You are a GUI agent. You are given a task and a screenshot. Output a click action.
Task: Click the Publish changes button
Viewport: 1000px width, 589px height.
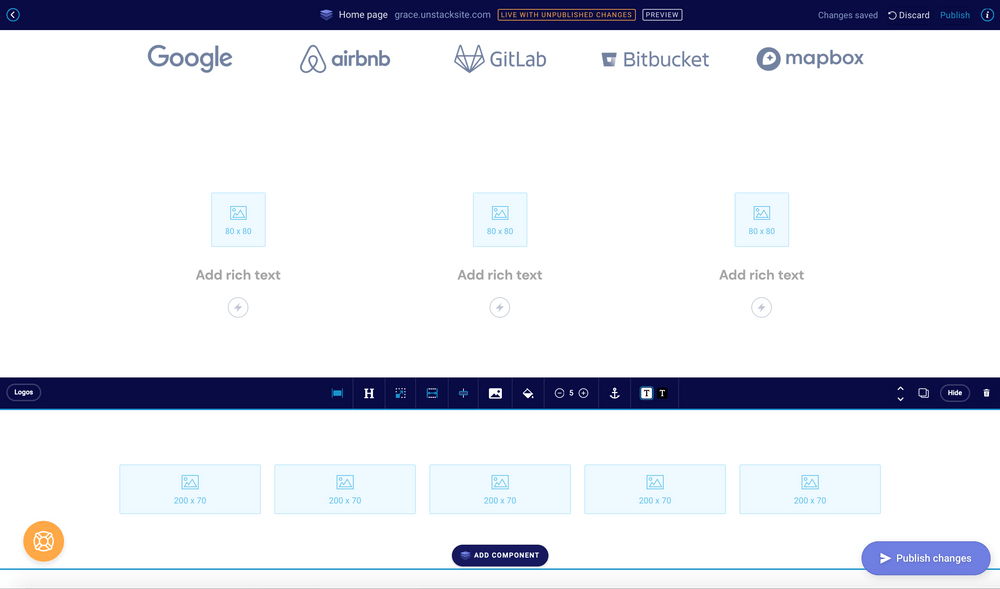point(925,558)
